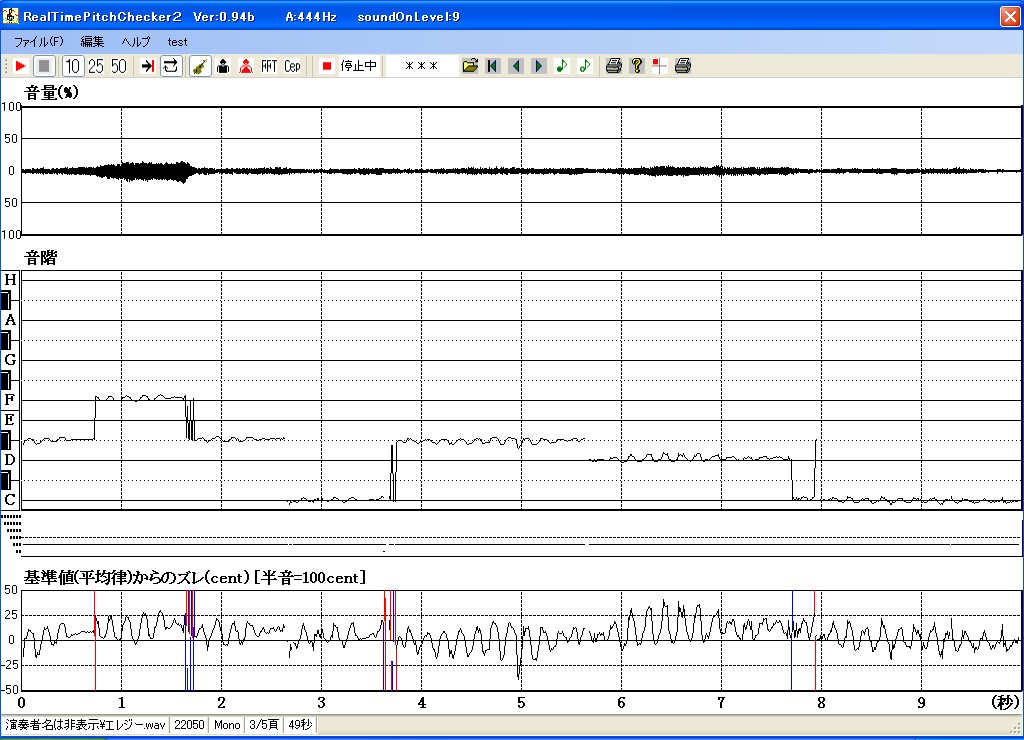Click the jump-to-end arrow icon
Screen dimensions: 1024x740
tap(148, 66)
